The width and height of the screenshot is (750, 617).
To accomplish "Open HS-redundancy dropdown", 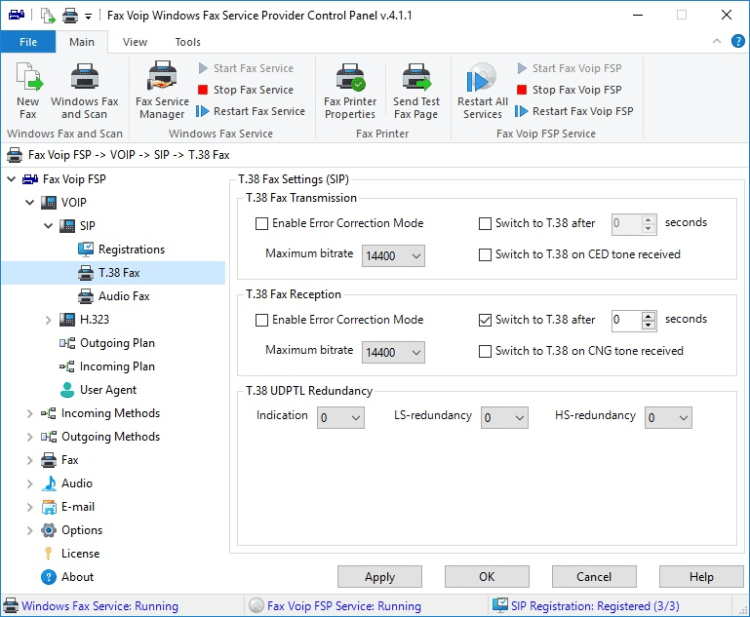I will [668, 418].
